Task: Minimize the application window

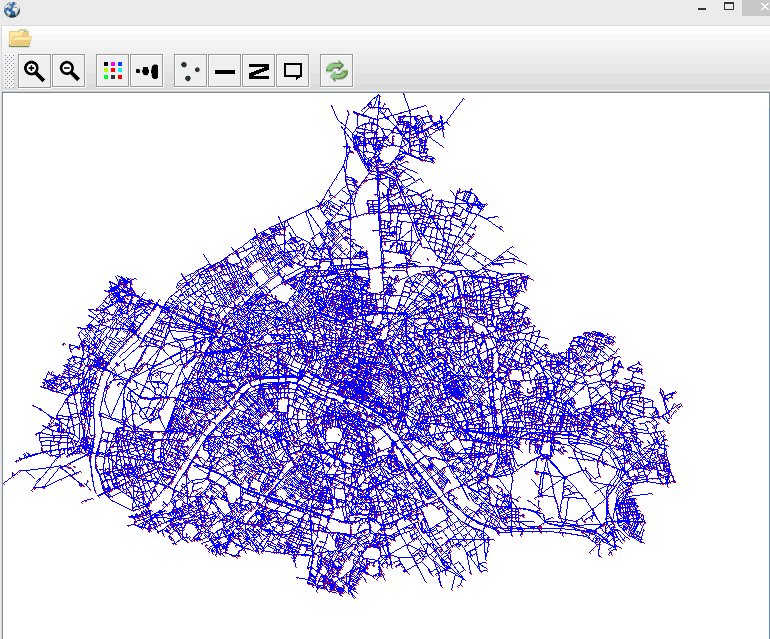Action: point(702,8)
